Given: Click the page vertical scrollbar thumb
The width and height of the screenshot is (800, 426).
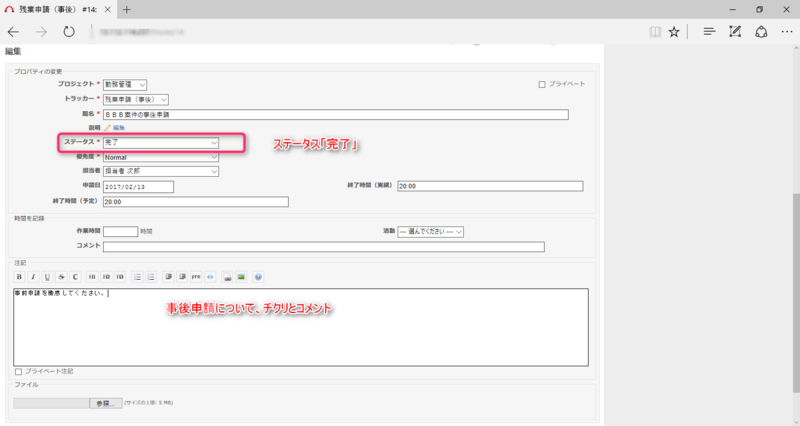Looking at the screenshot, I should 796,293.
